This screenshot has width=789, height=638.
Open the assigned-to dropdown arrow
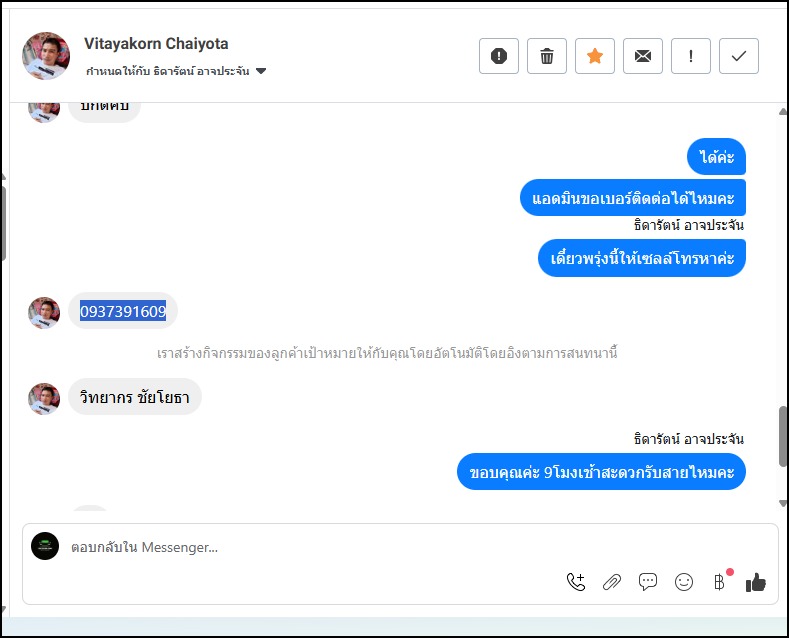pyautogui.click(x=261, y=71)
